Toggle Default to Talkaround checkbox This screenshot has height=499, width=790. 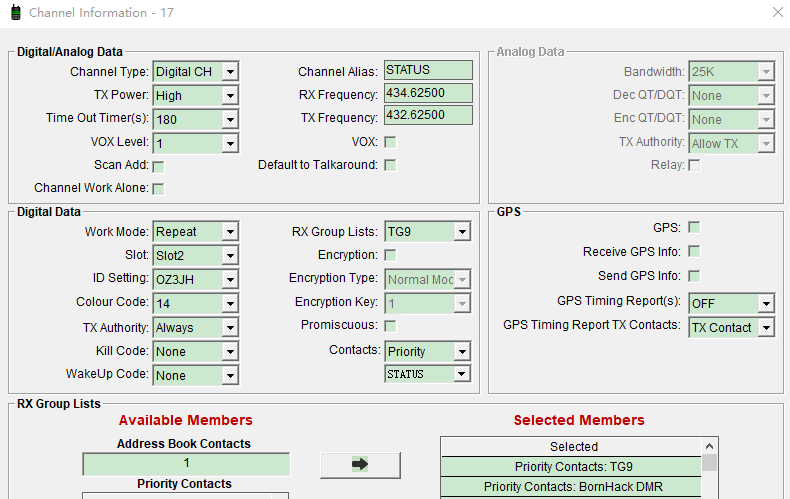pos(390,166)
